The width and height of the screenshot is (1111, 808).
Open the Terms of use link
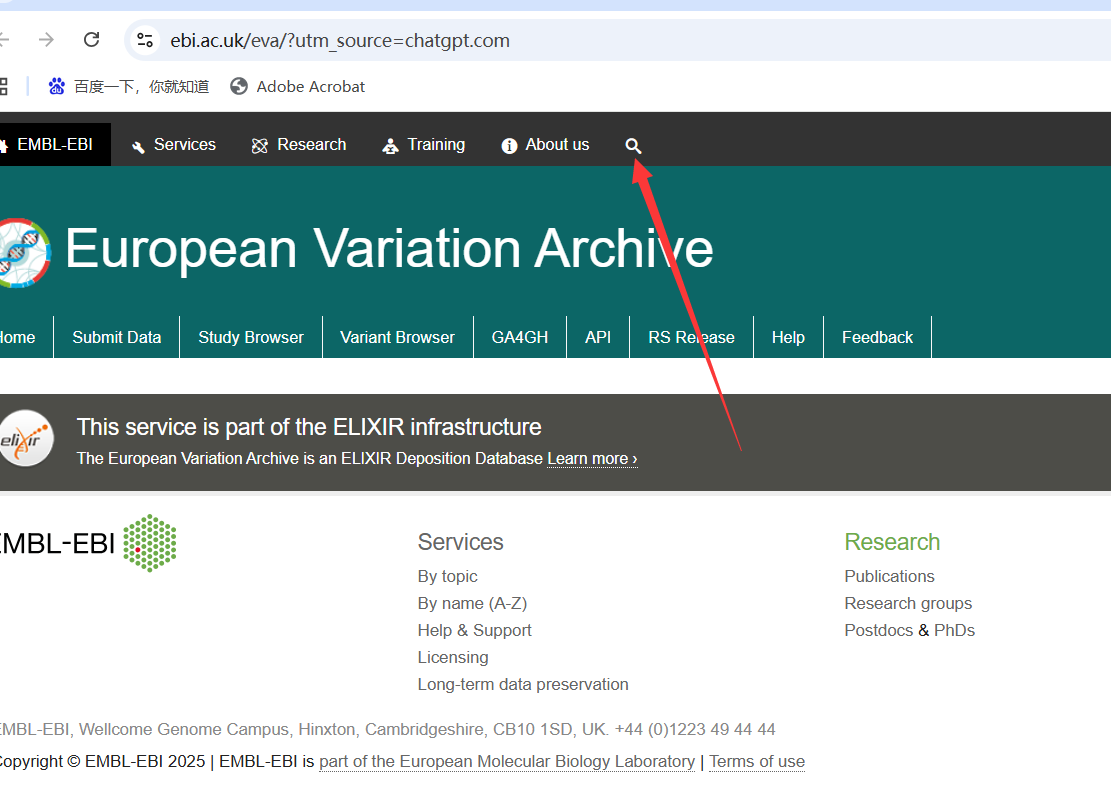pyautogui.click(x=757, y=761)
